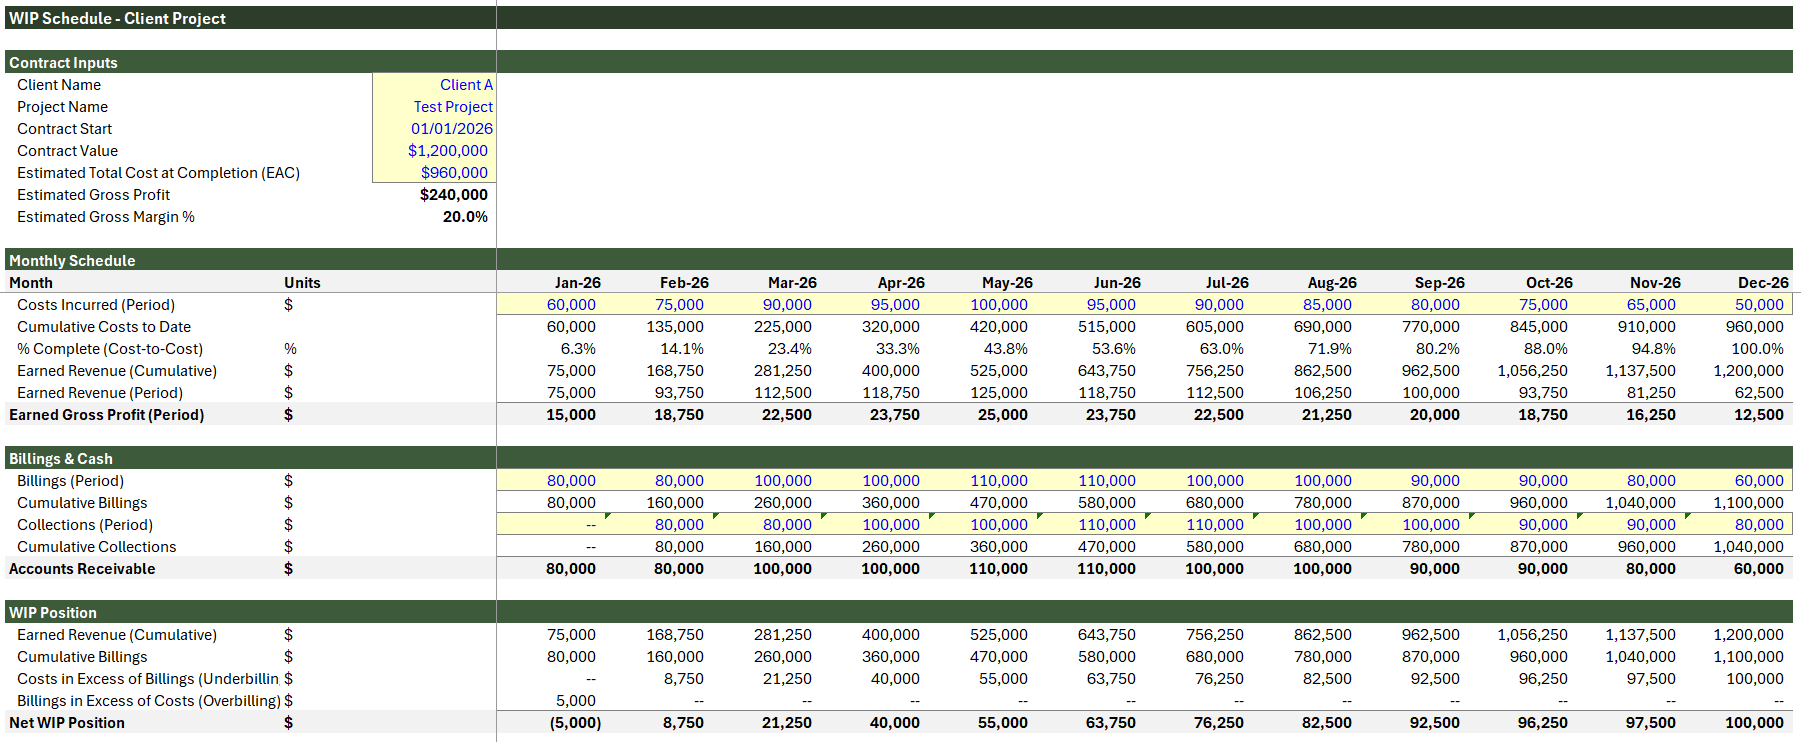Select the "Contract Start" row label

[64, 129]
